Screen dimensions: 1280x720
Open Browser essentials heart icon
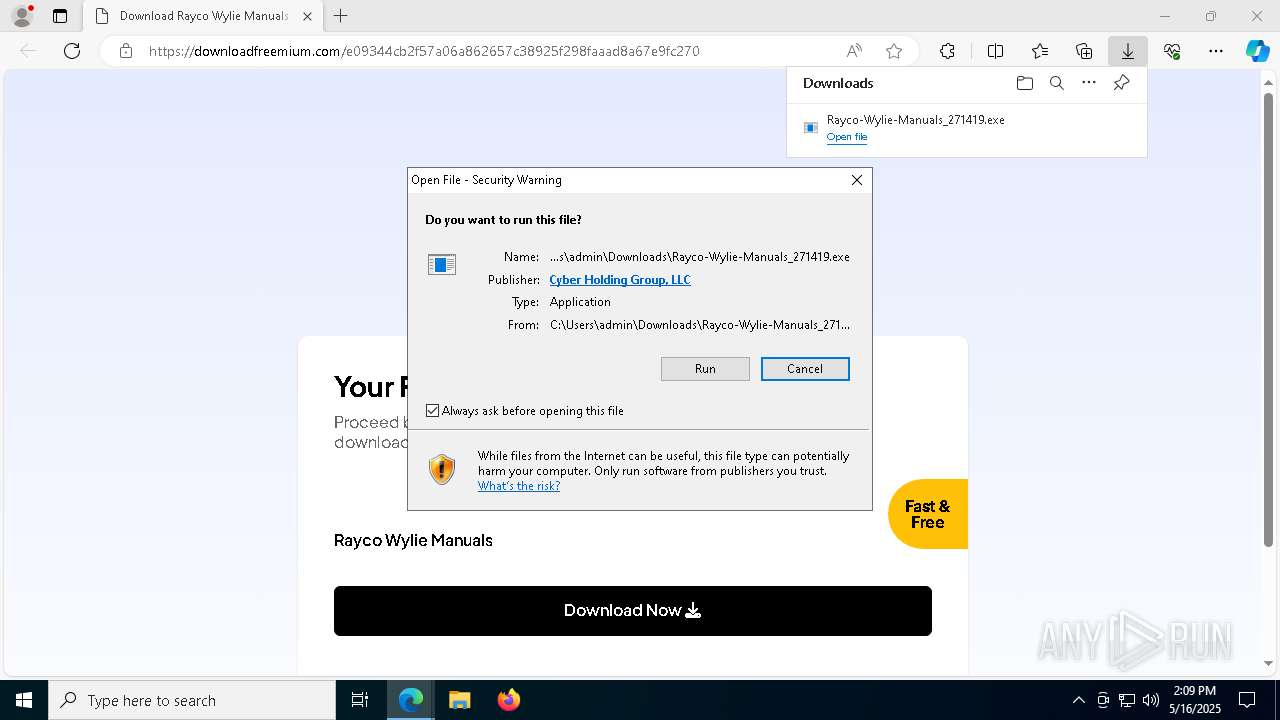coord(1172,51)
